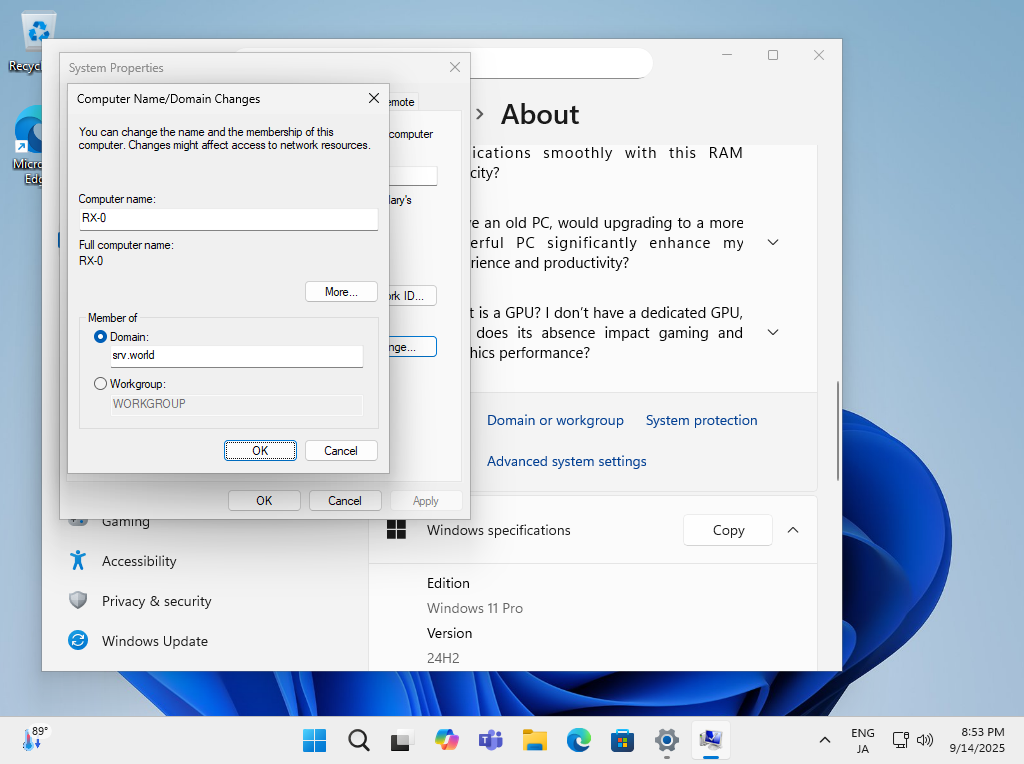Open Accessibility settings
Image resolution: width=1024 pixels, height=764 pixels.
[139, 562]
